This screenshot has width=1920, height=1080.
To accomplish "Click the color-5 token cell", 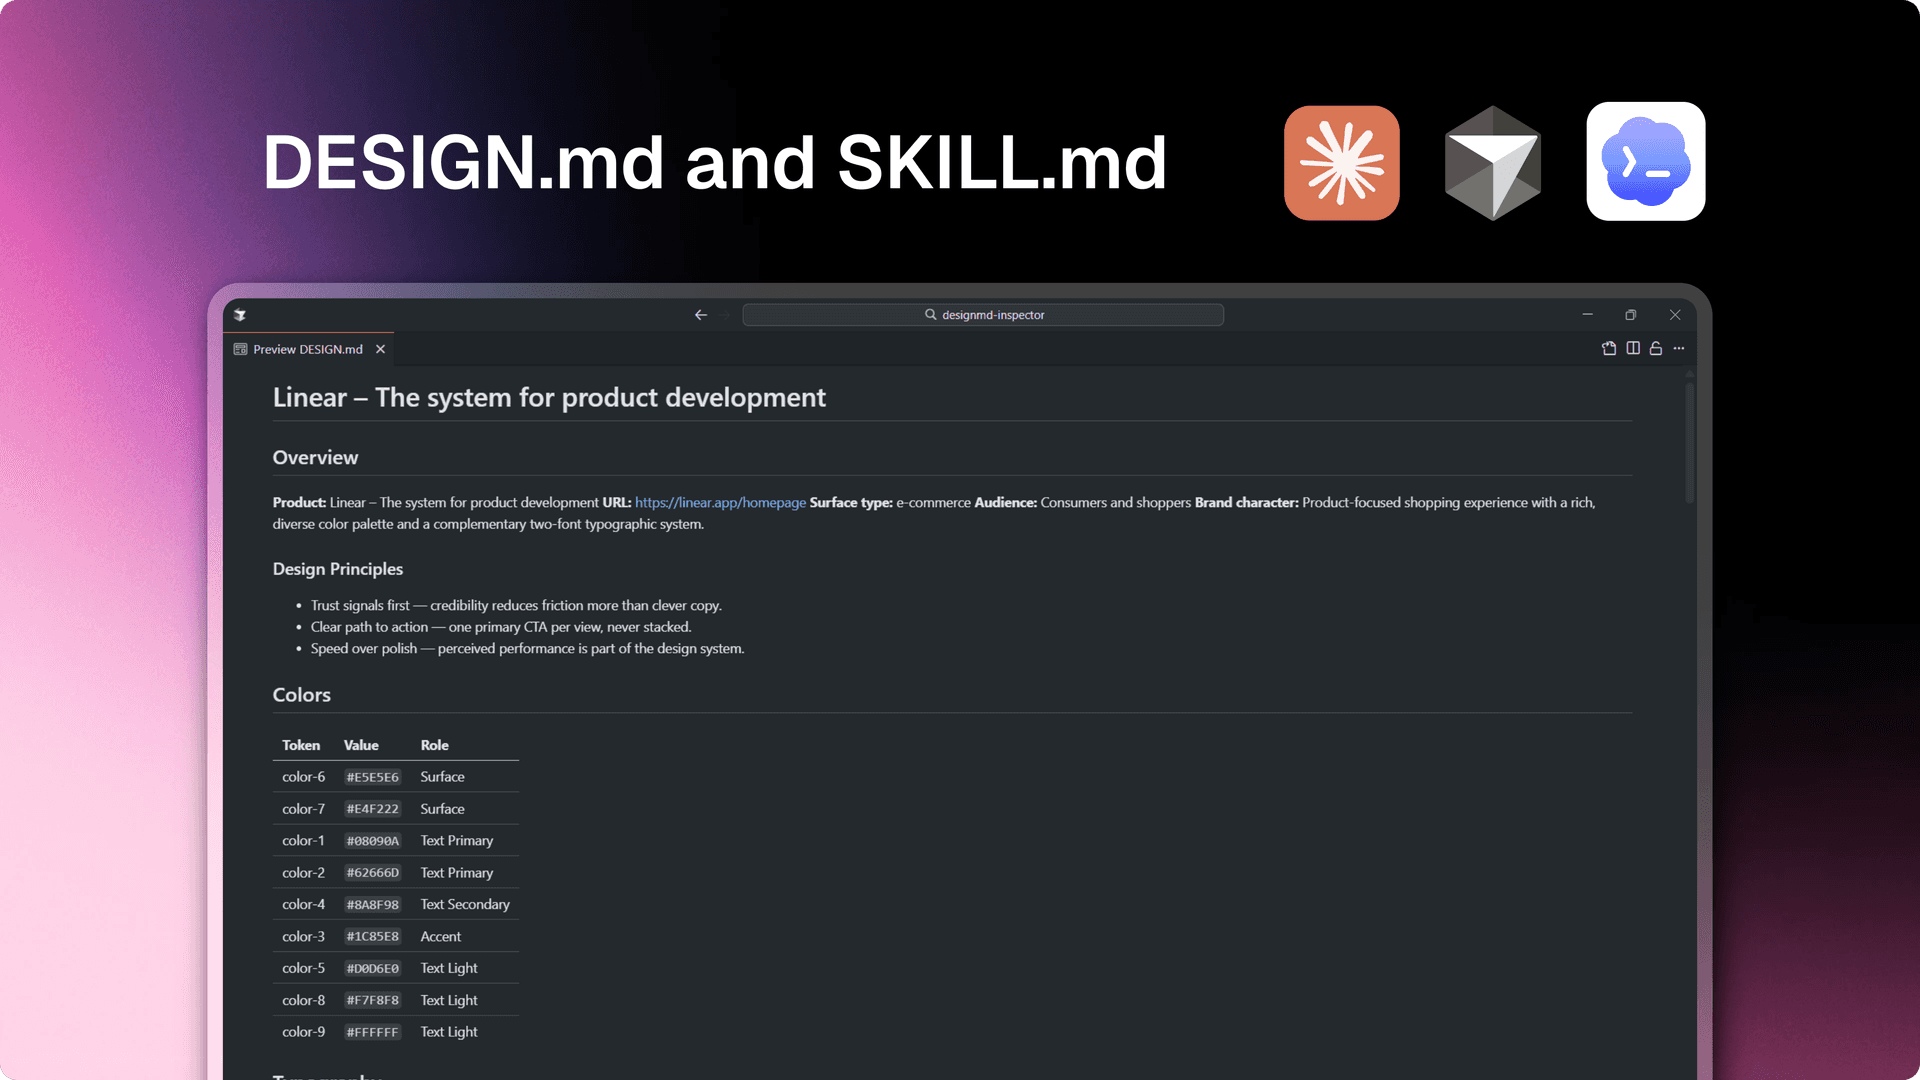I will pyautogui.click(x=303, y=969).
